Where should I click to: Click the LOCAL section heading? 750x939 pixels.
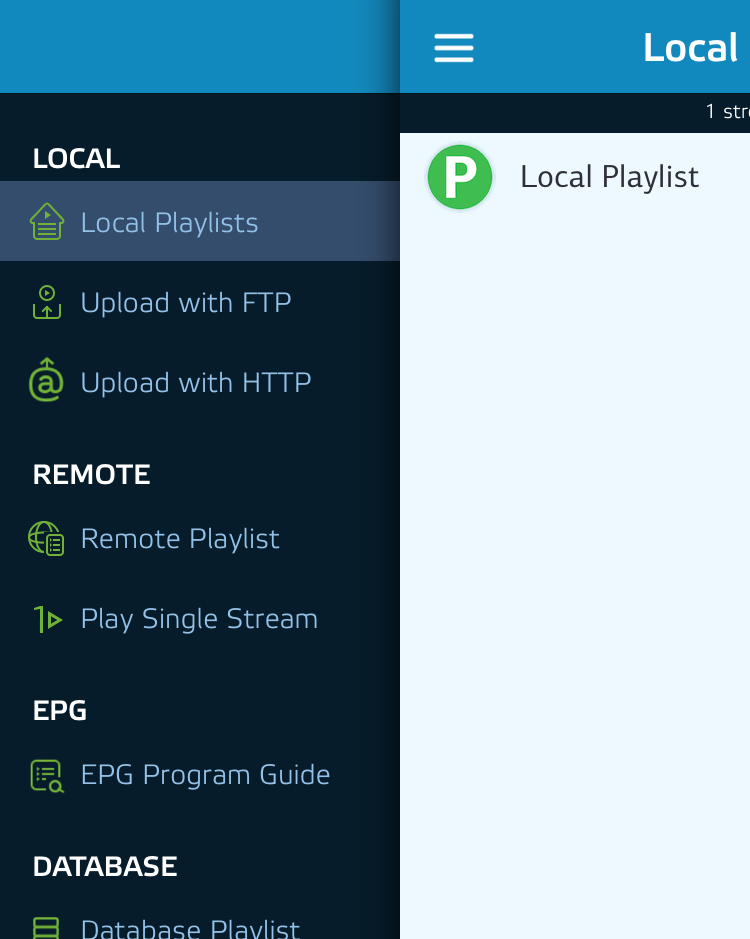click(76, 158)
